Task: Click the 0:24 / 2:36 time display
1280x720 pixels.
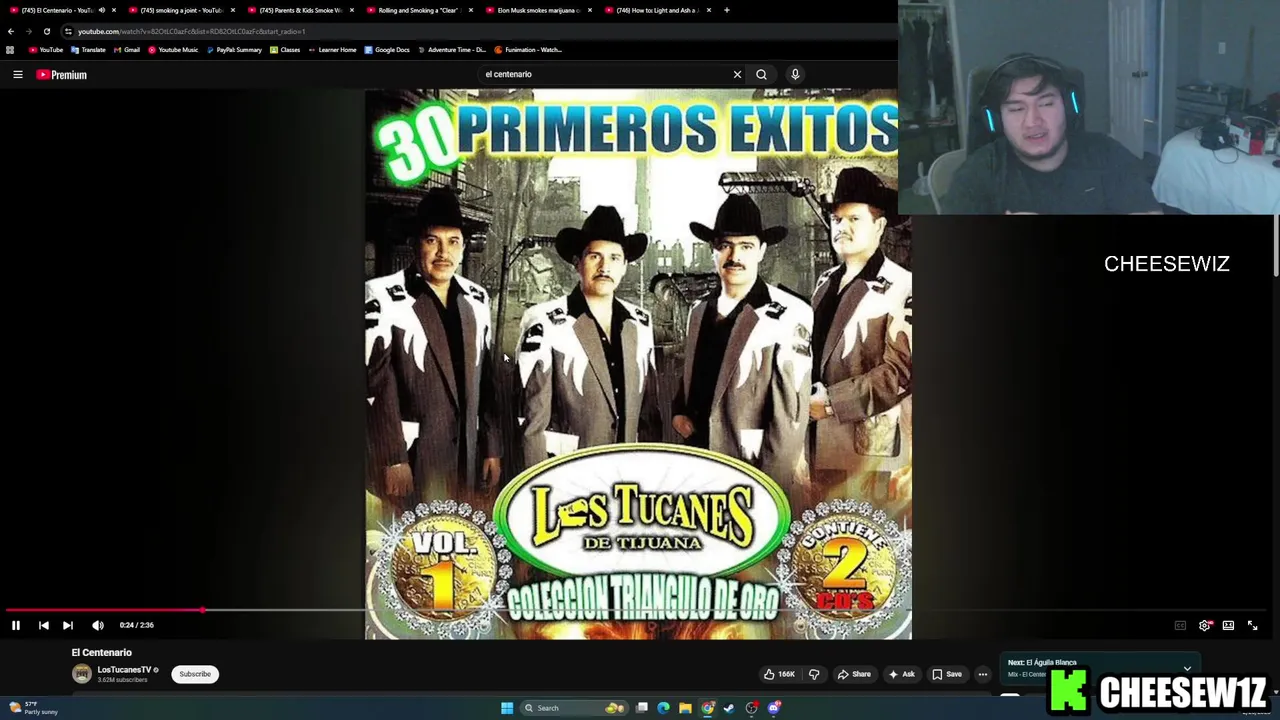Action: click(137, 625)
